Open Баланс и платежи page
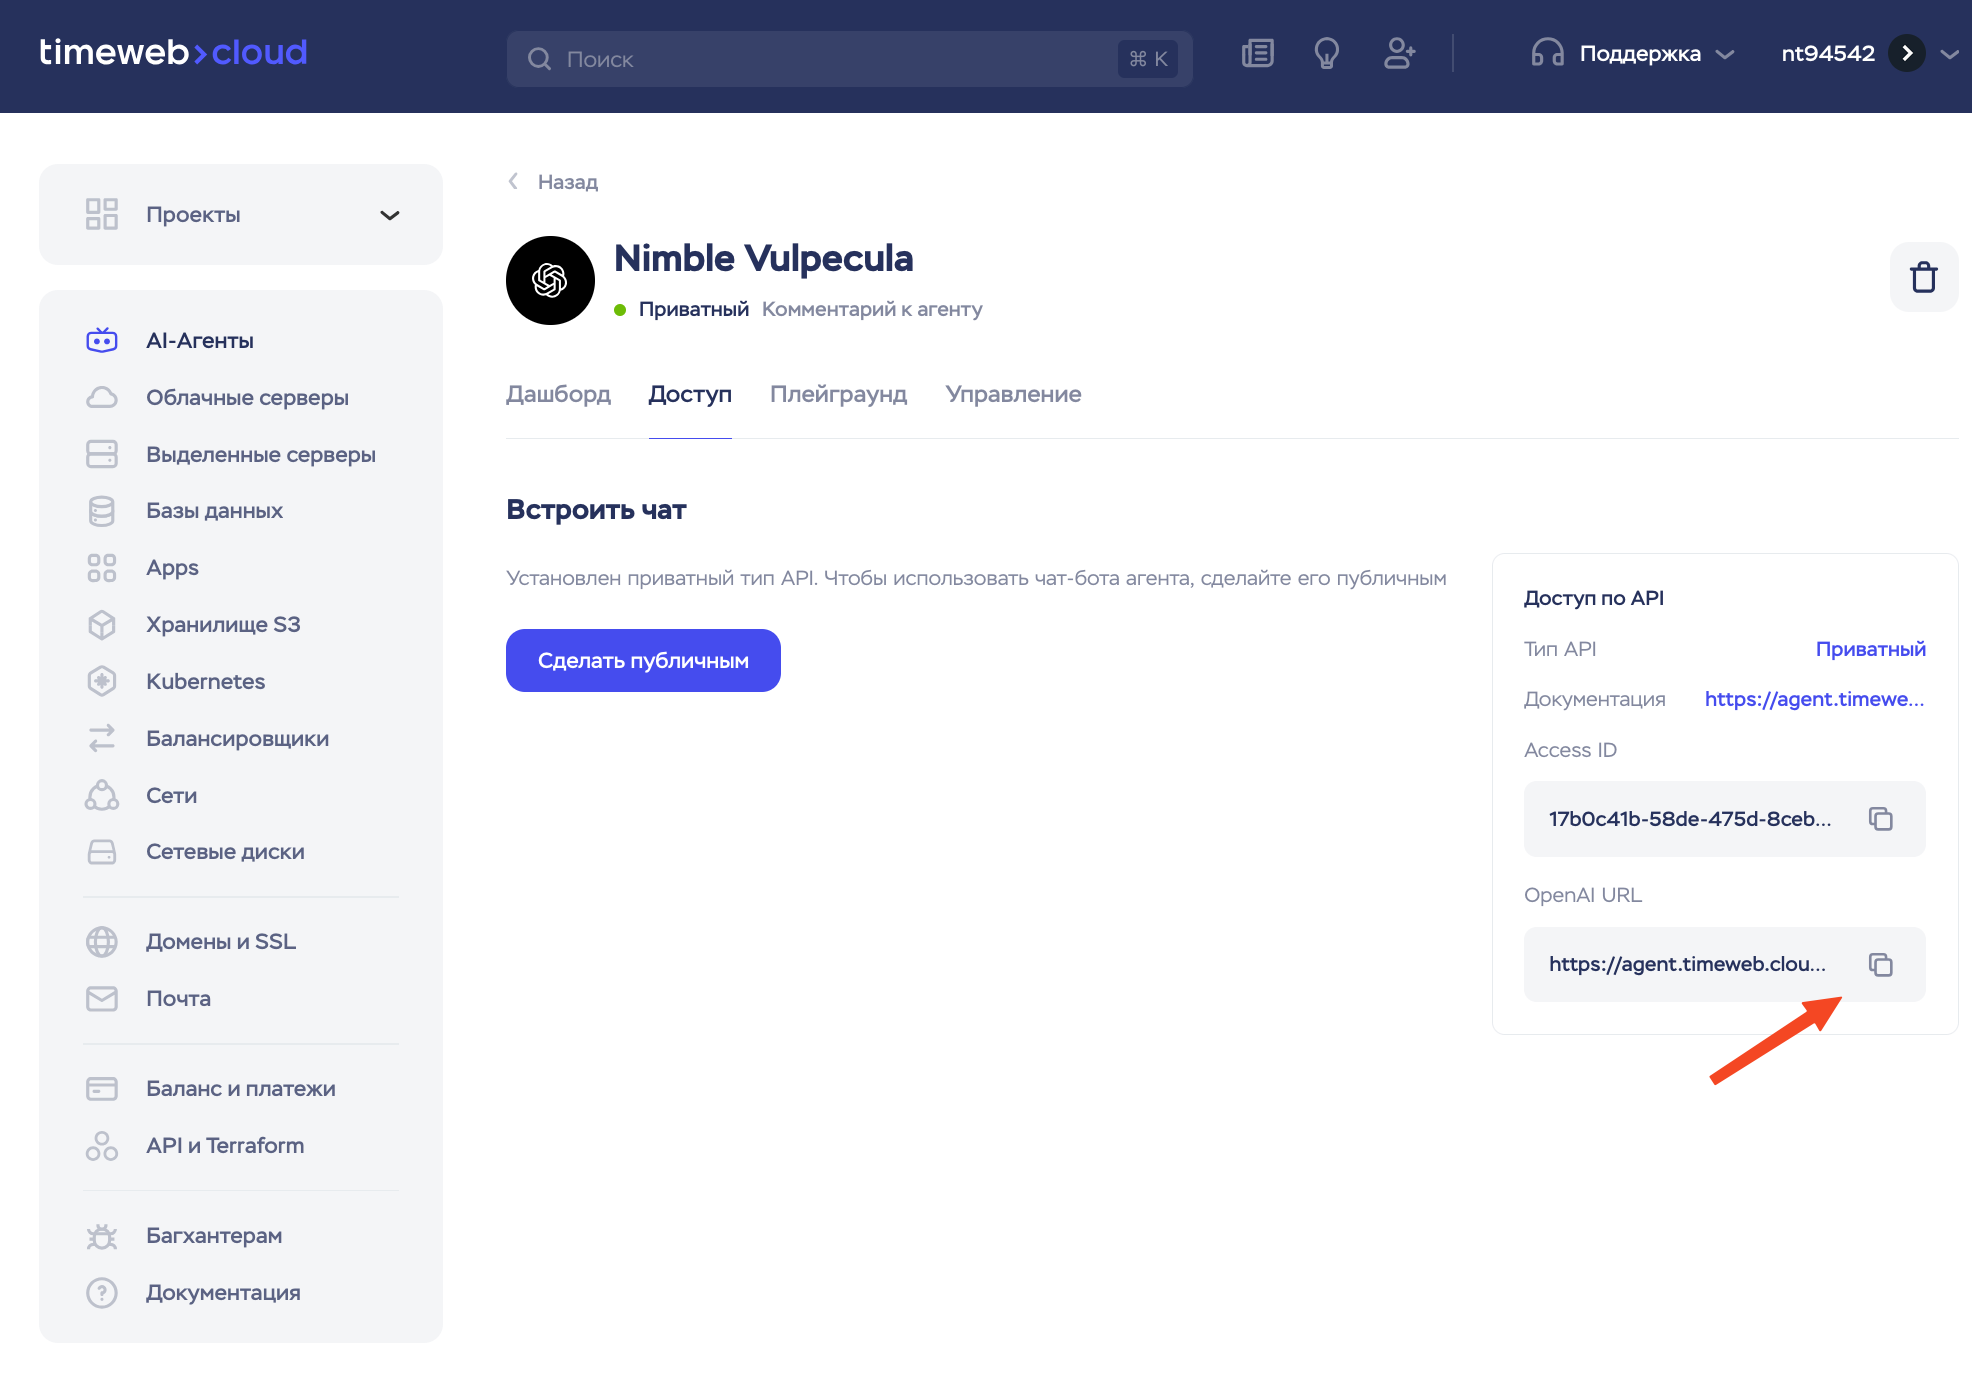The image size is (1972, 1376). pos(240,1089)
